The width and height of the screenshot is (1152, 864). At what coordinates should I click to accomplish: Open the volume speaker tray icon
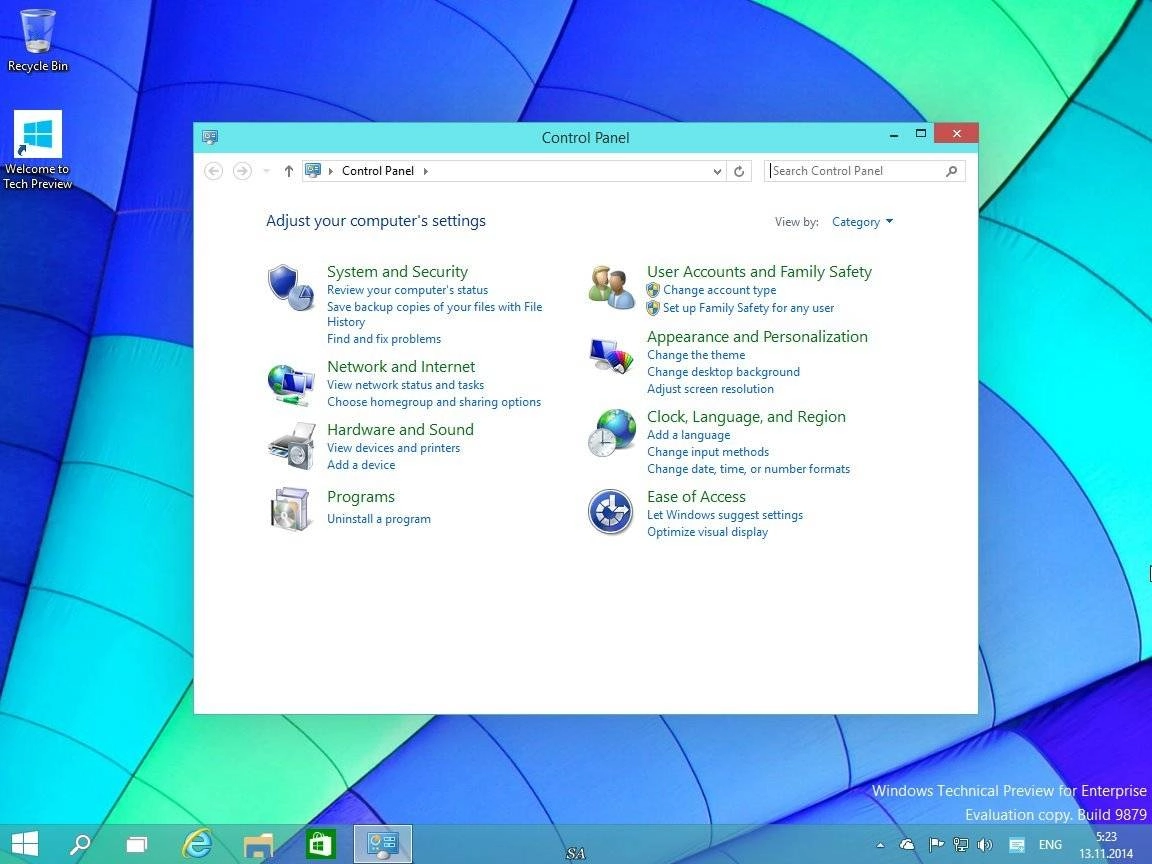click(x=984, y=845)
